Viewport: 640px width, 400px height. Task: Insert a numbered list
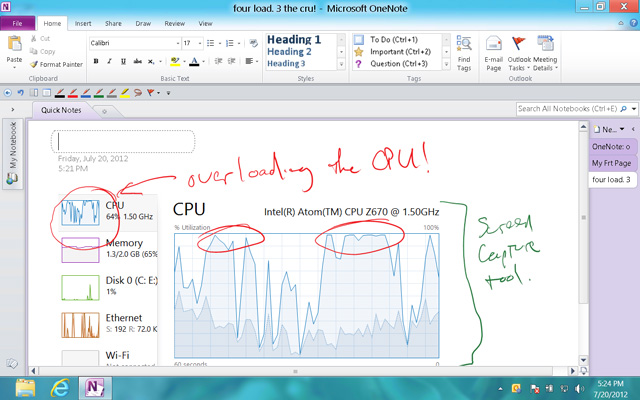click(230, 43)
